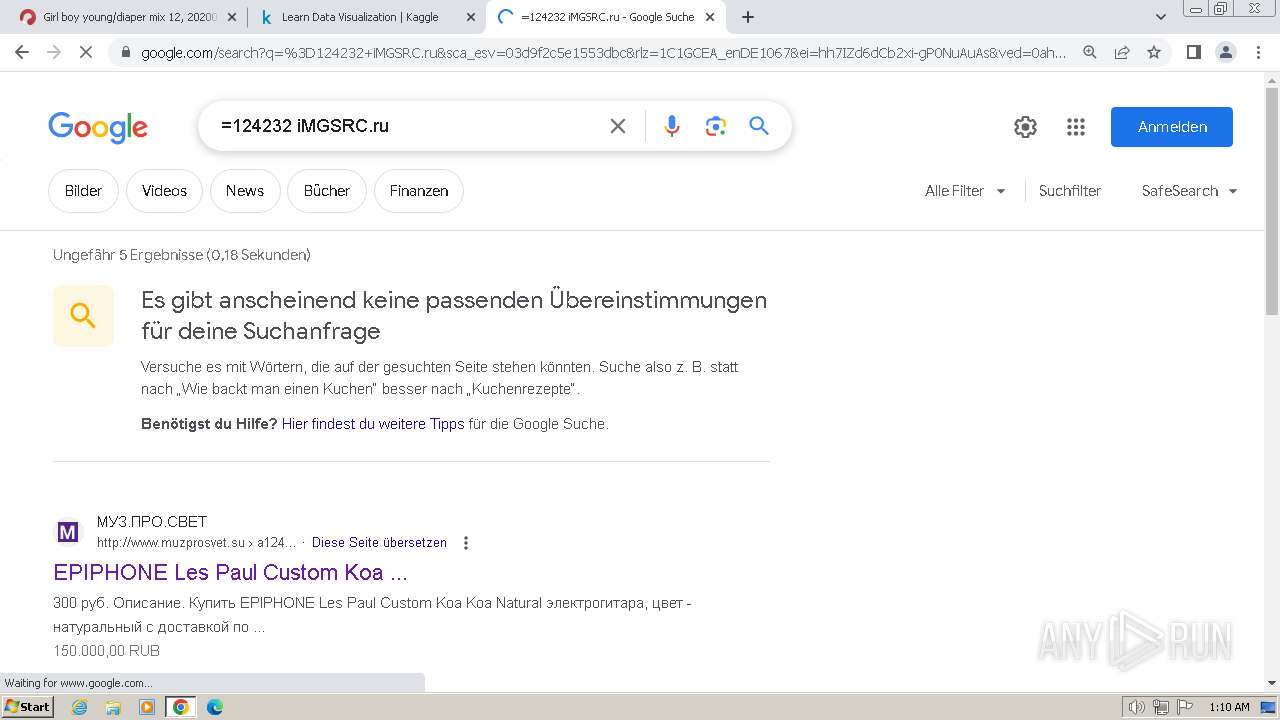
Task: Switch to Chrome in the taskbar
Action: [x=180, y=707]
